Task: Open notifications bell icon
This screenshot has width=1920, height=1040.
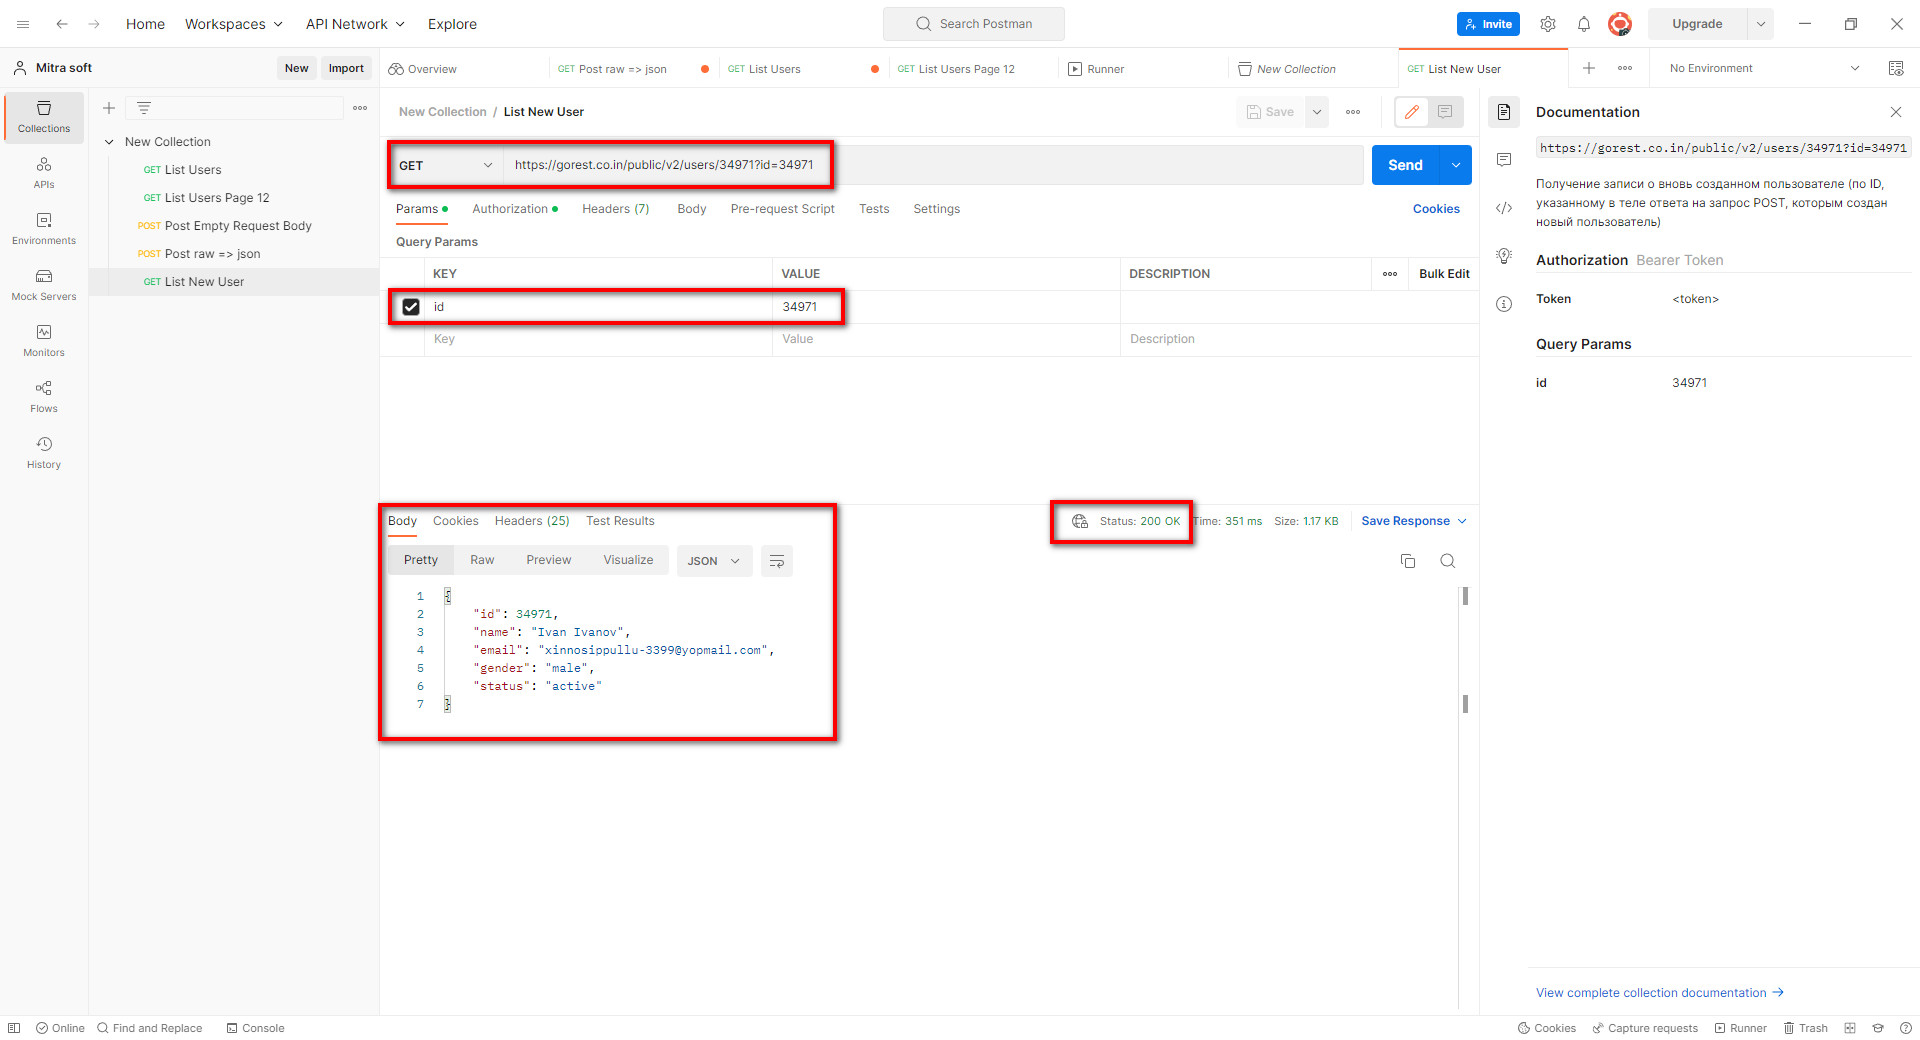Action: click(1584, 24)
